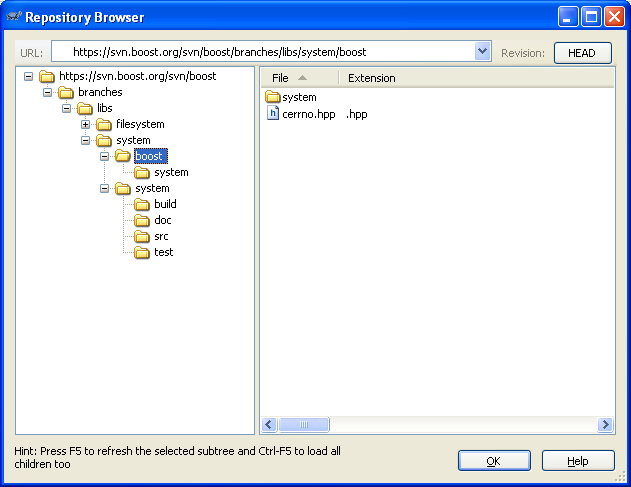Screen dimensions: 631x487
Task: Click the test folder icon
Action: click(x=142, y=252)
